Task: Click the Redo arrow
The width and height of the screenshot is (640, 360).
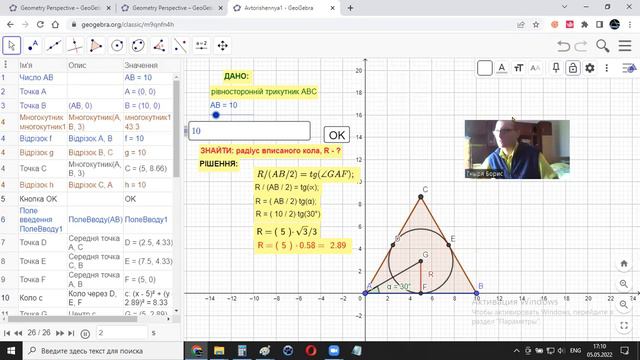Action: pyautogui.click(x=581, y=46)
